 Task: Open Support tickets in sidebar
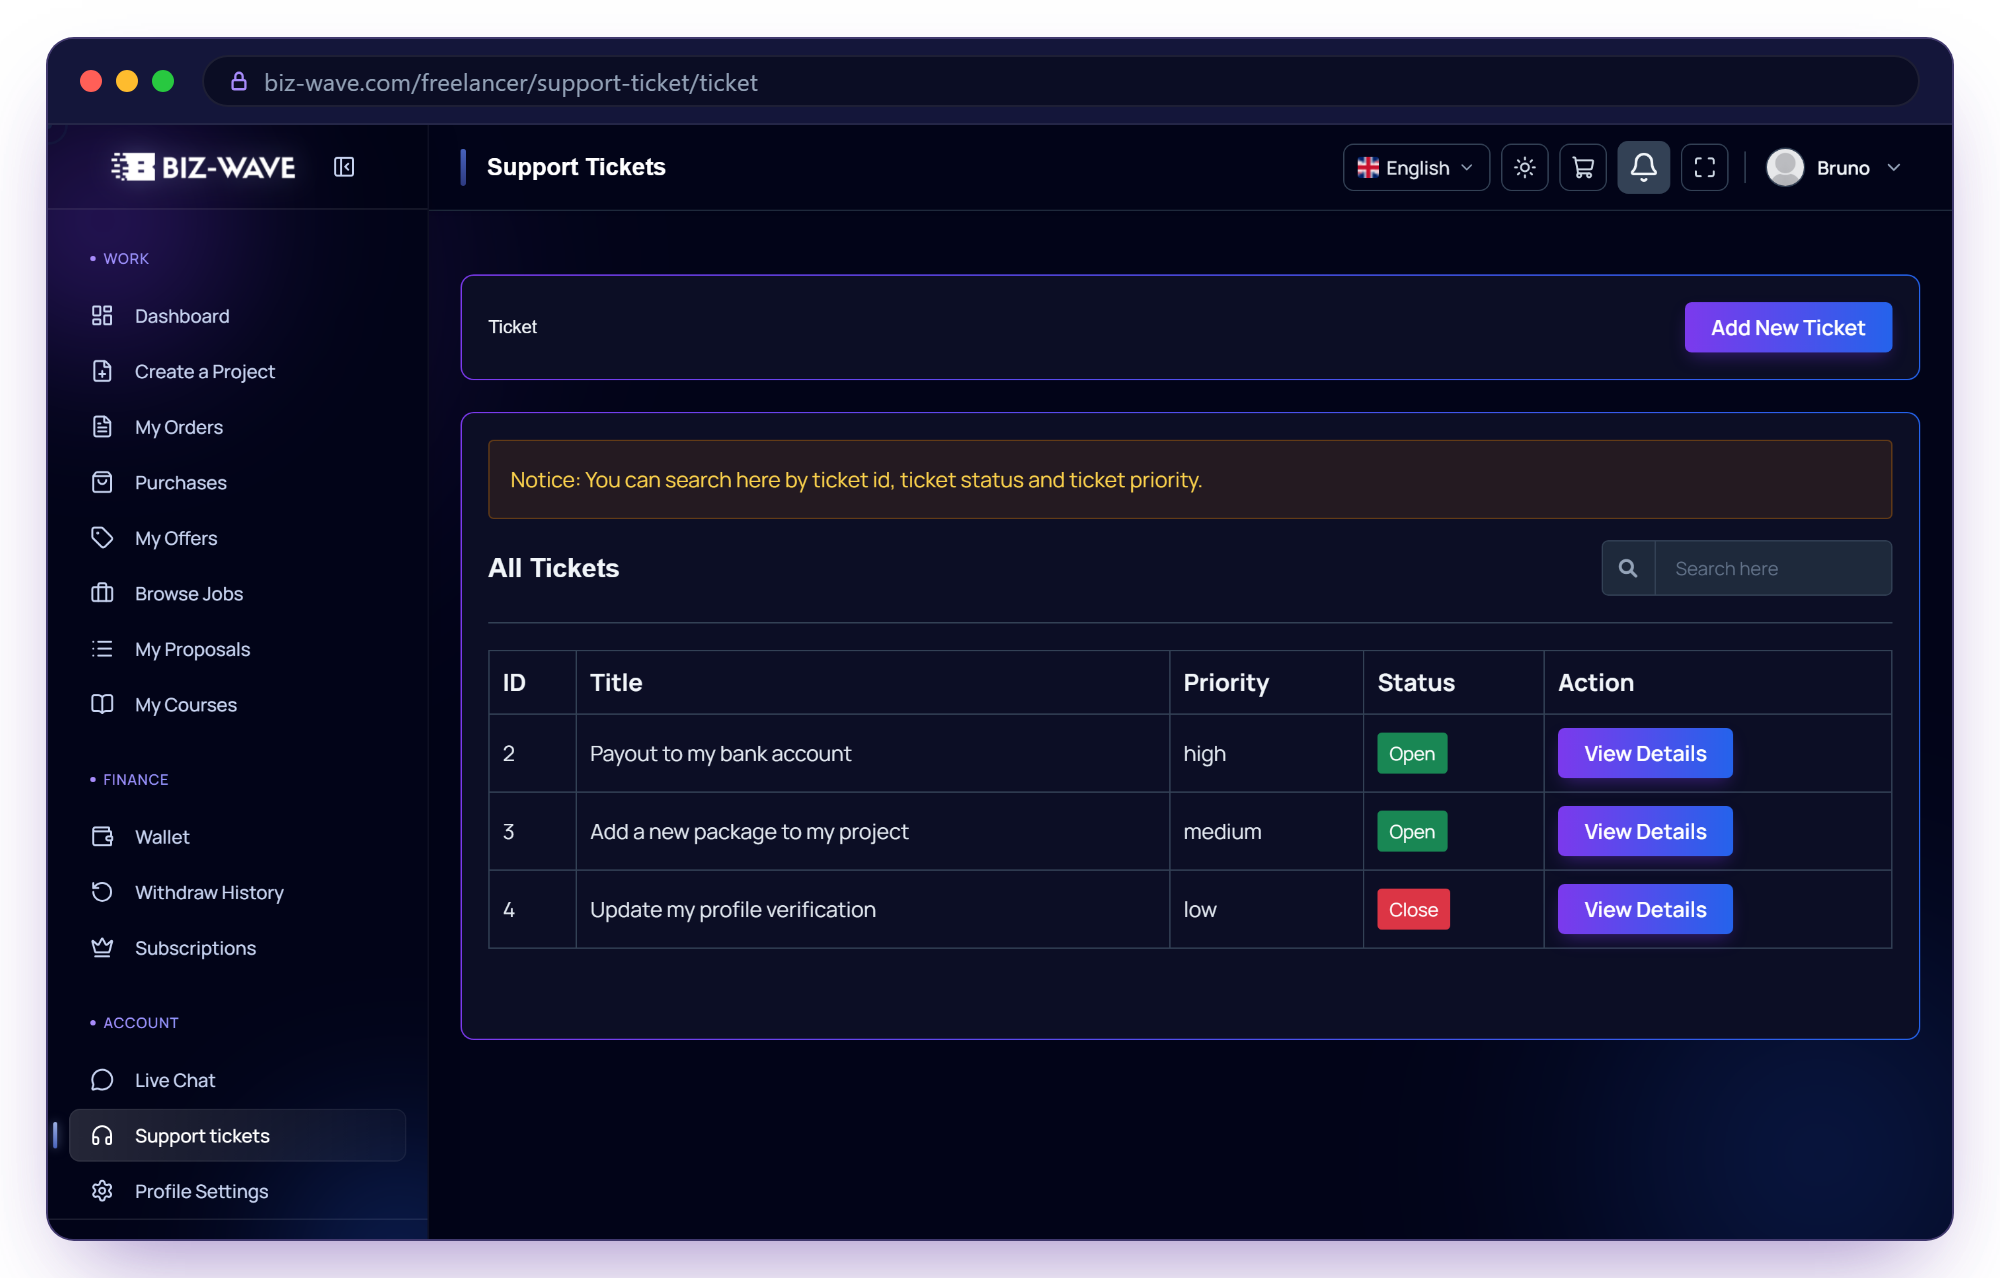pyautogui.click(x=237, y=1135)
